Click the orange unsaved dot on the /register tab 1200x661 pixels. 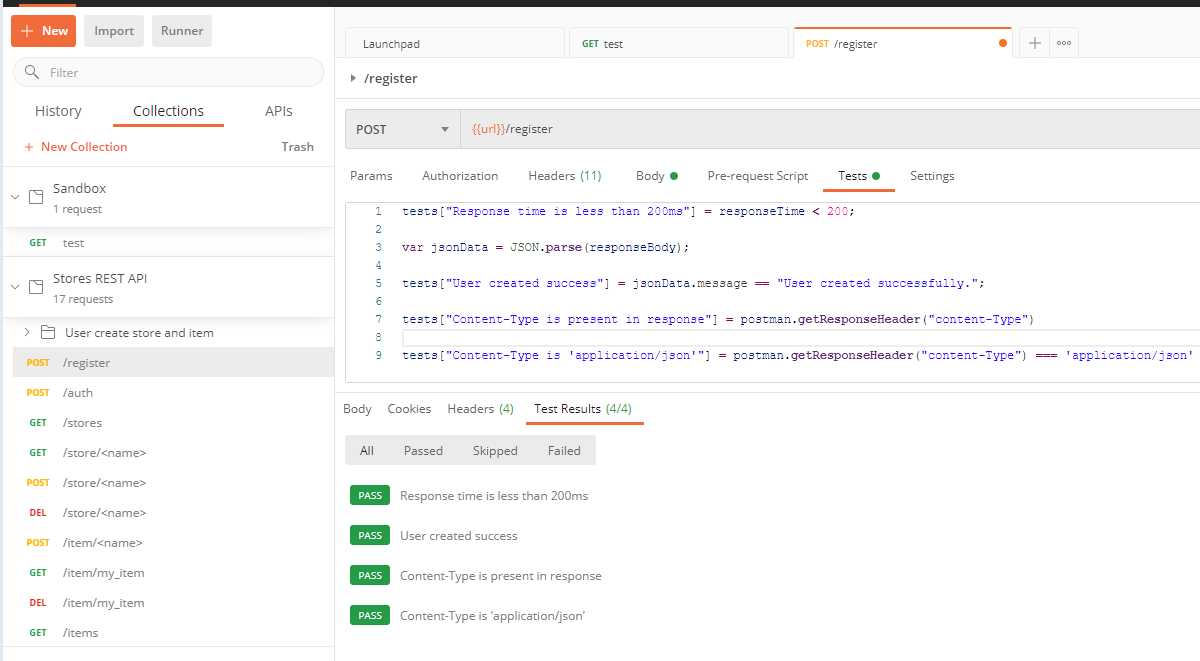(x=1002, y=43)
